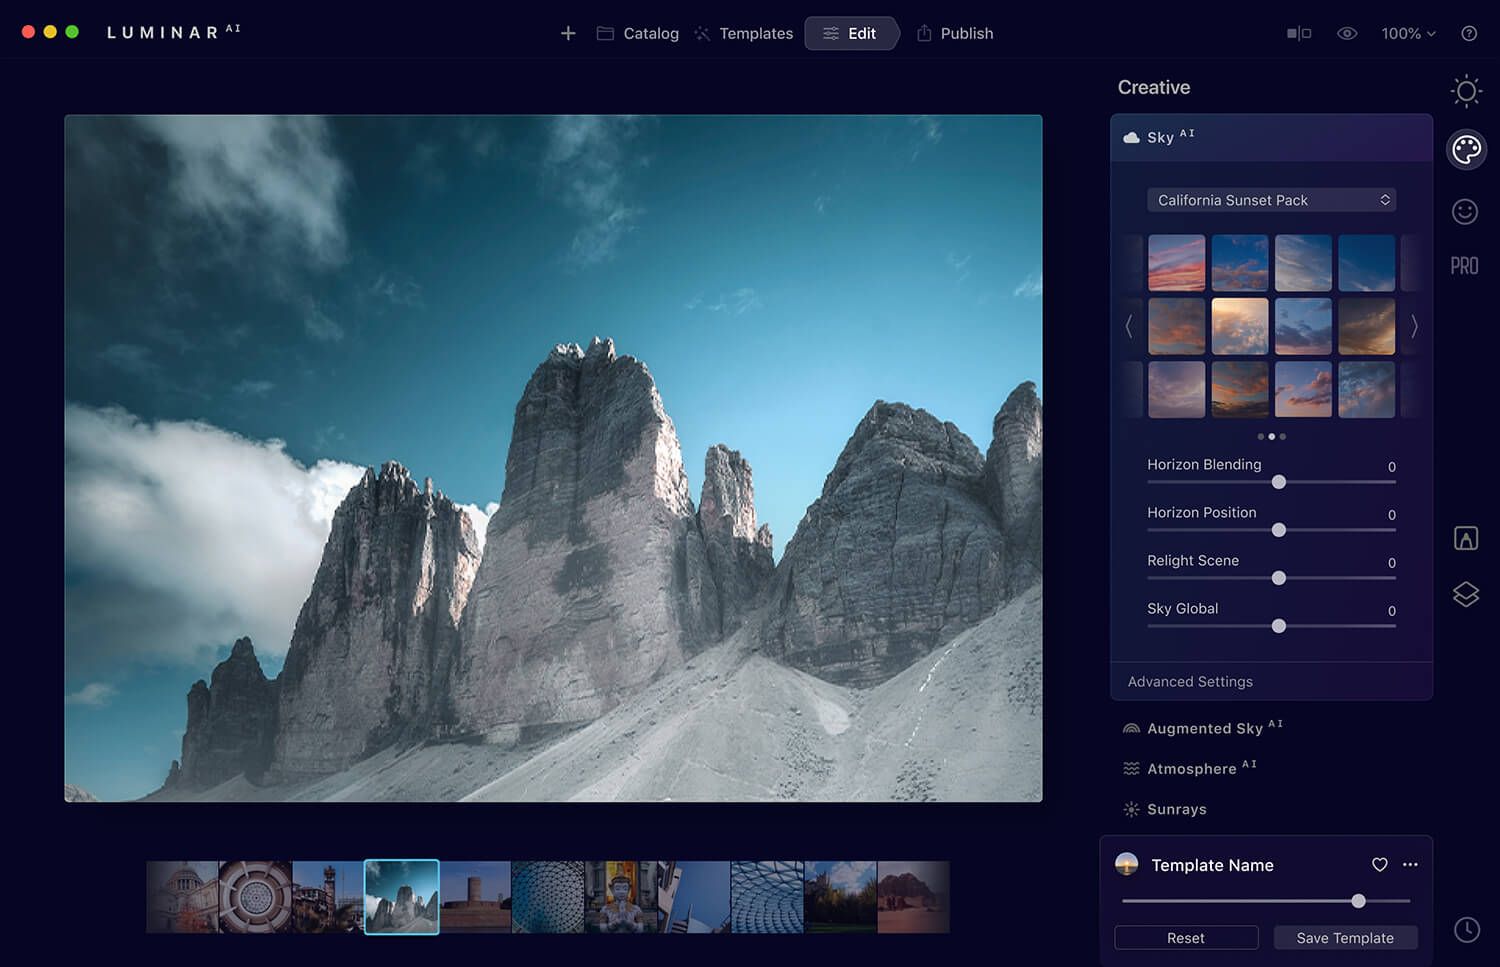Open the Portrait face icon tab

(1465, 211)
